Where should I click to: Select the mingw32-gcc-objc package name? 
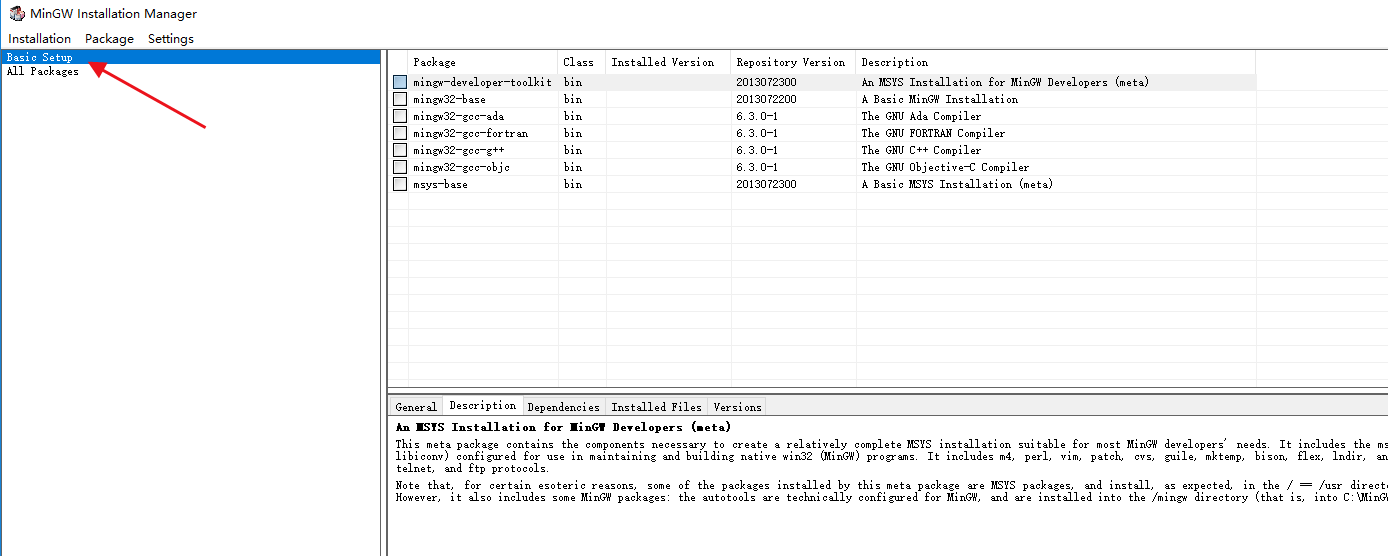(x=462, y=167)
